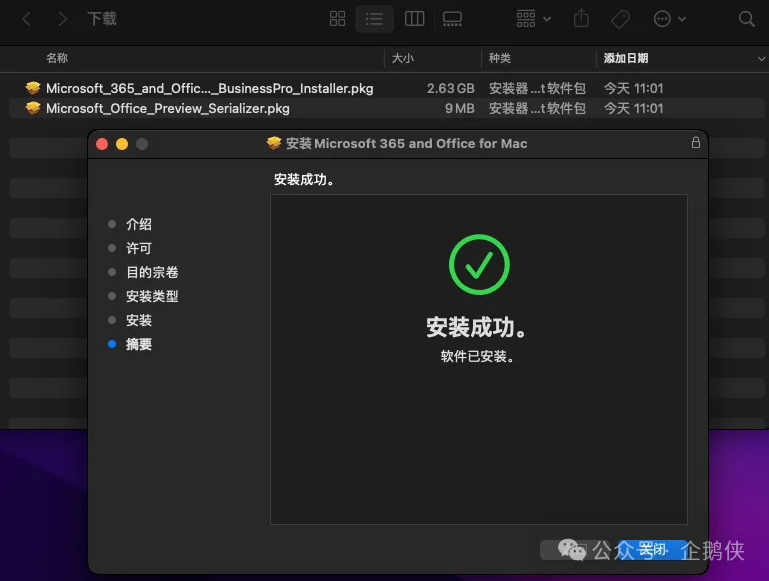769x581 pixels.
Task: Click the Finder tag icon
Action: [x=620, y=19]
